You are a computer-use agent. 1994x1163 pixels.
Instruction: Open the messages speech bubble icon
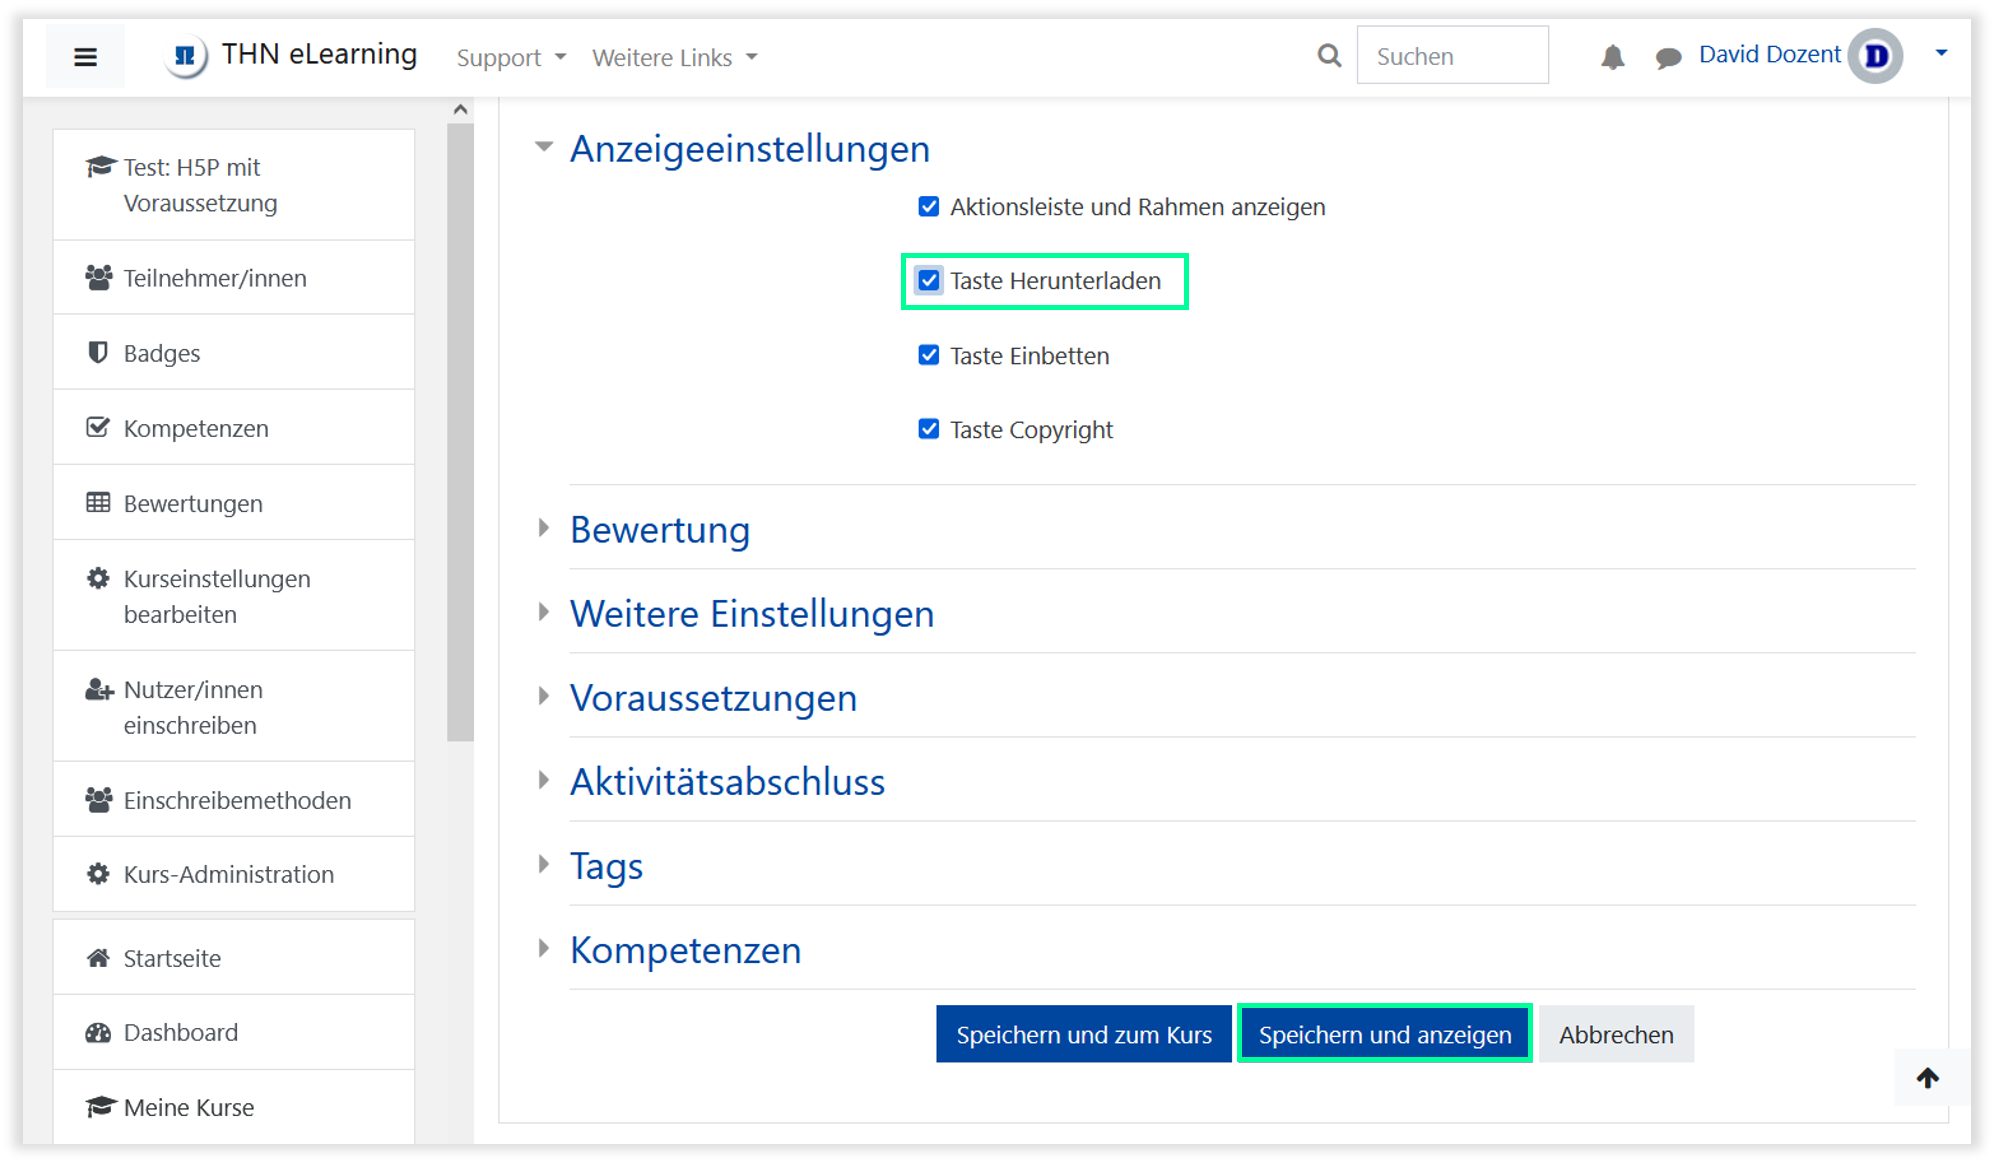tap(1667, 58)
